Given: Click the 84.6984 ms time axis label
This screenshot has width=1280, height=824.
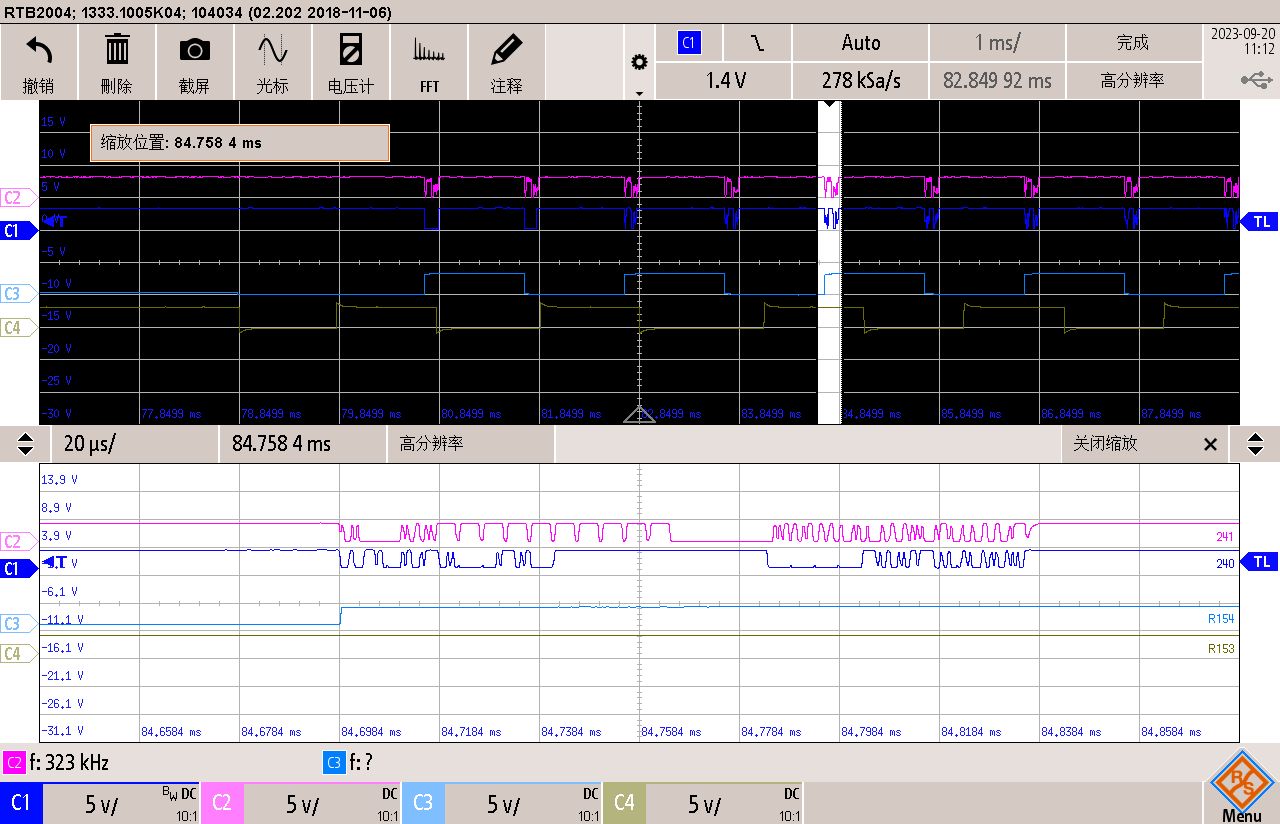Looking at the screenshot, I should 371,732.
